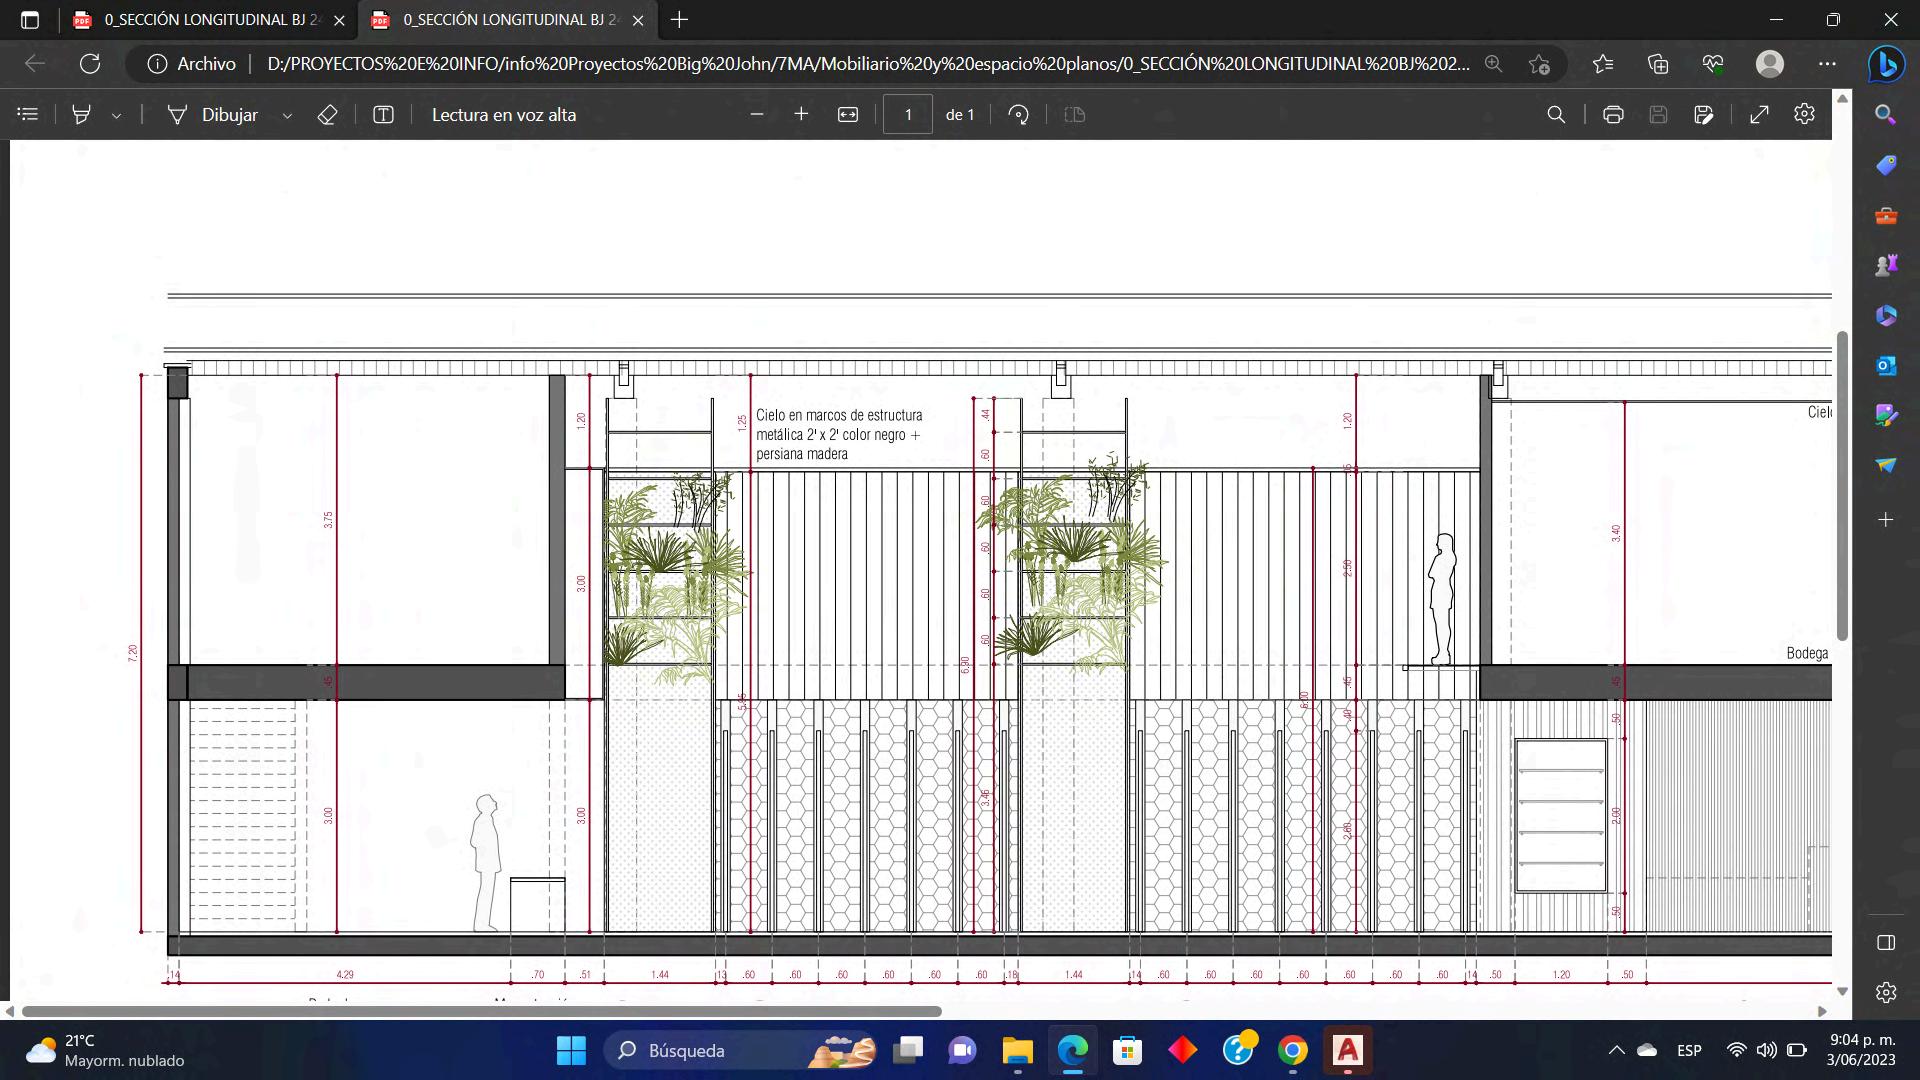Image resolution: width=1920 pixels, height=1080 pixels.
Task: Rotate the PDF page
Action: (x=1018, y=115)
